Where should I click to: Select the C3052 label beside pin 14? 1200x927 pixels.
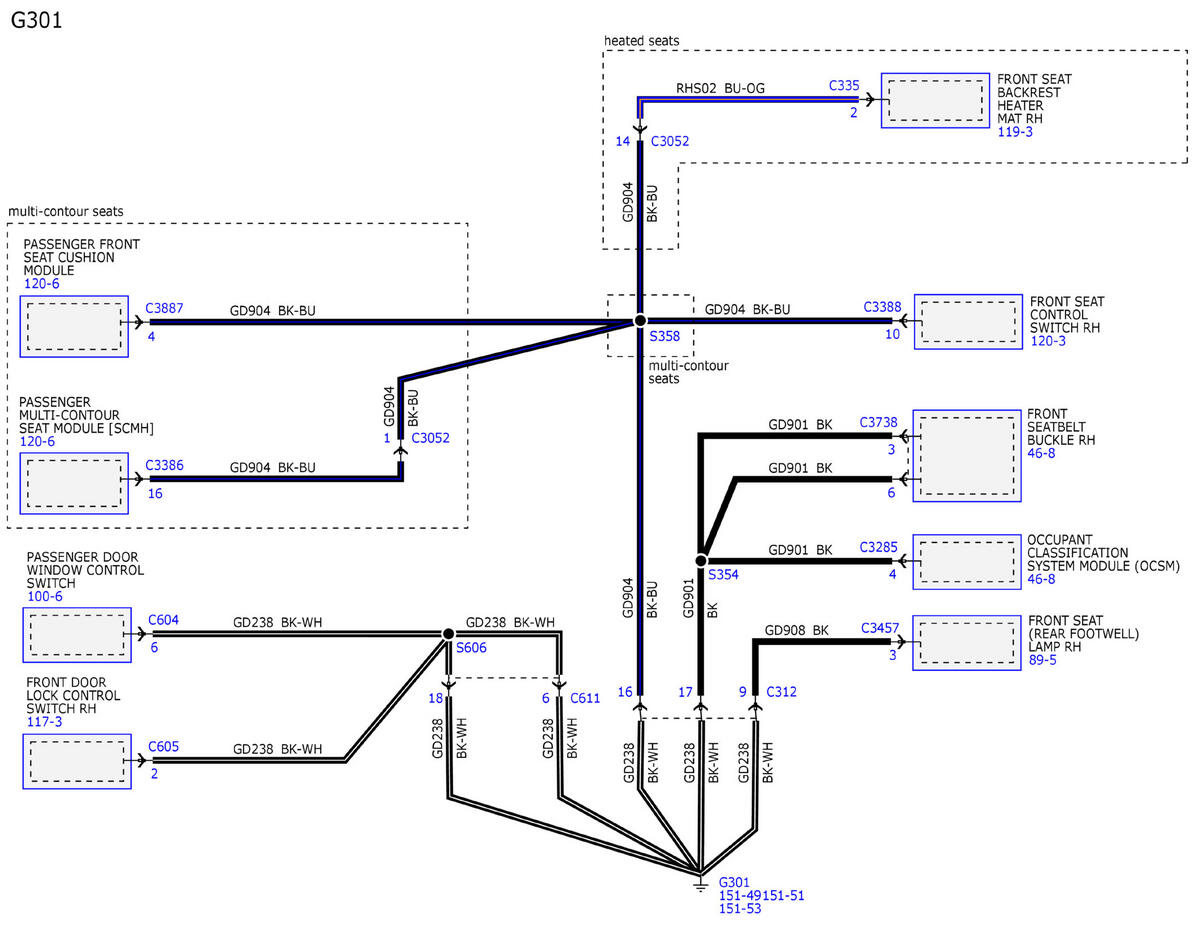[670, 141]
